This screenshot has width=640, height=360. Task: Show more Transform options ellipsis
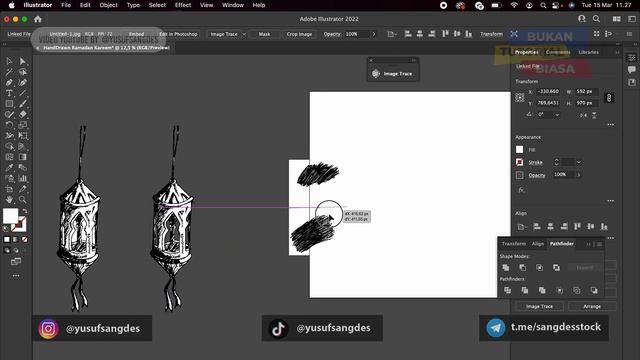pyautogui.click(x=611, y=124)
